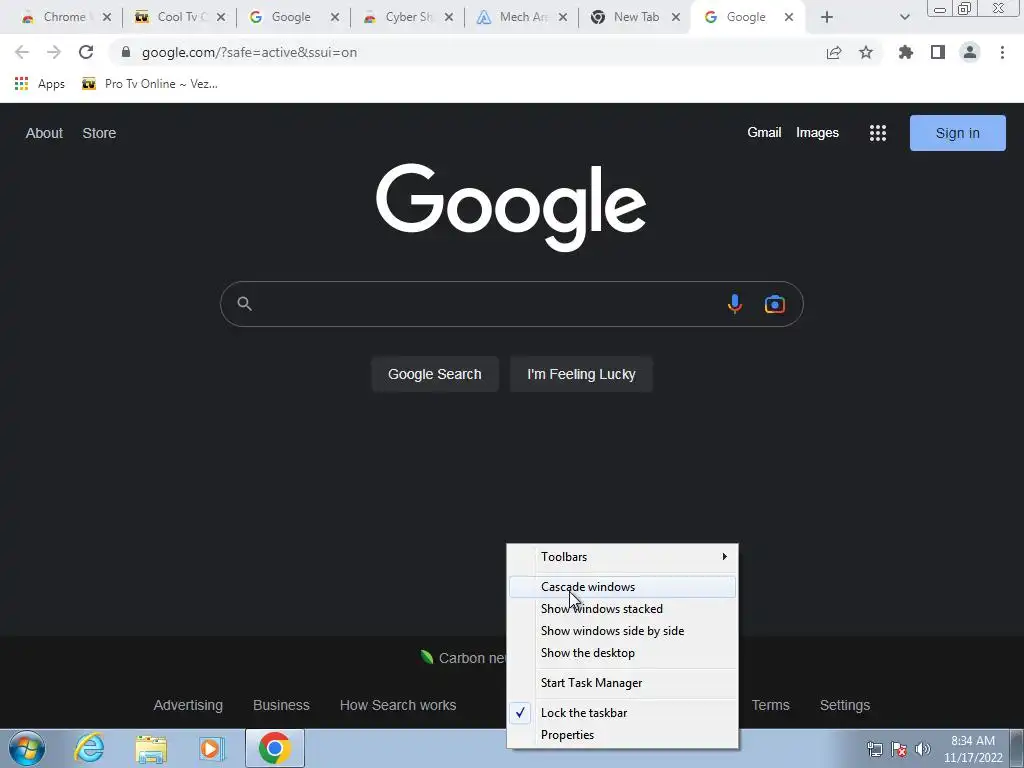Open the Settings footer link
The image size is (1024, 768).
tap(844, 705)
